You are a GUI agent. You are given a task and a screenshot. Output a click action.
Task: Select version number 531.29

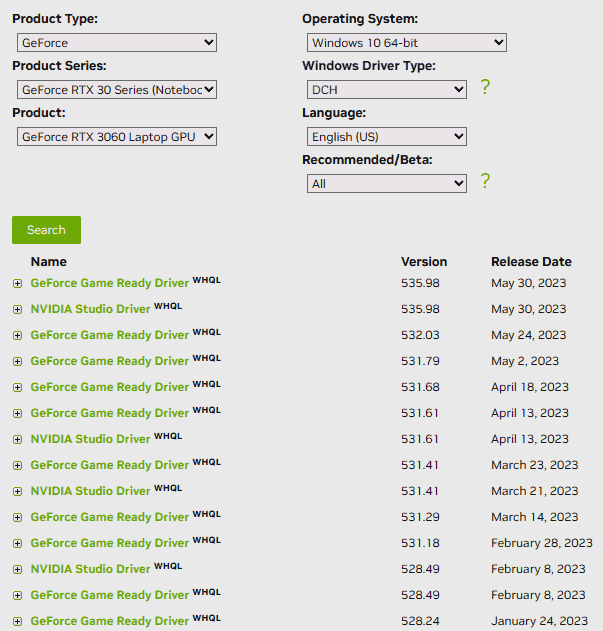420,517
